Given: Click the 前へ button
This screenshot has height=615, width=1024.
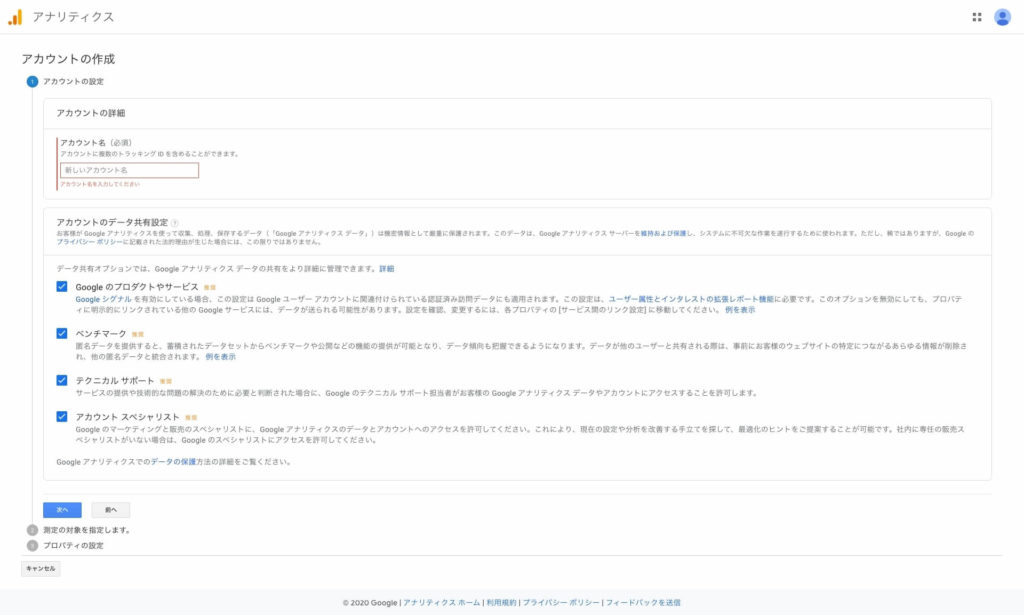Looking at the screenshot, I should tap(110, 510).
